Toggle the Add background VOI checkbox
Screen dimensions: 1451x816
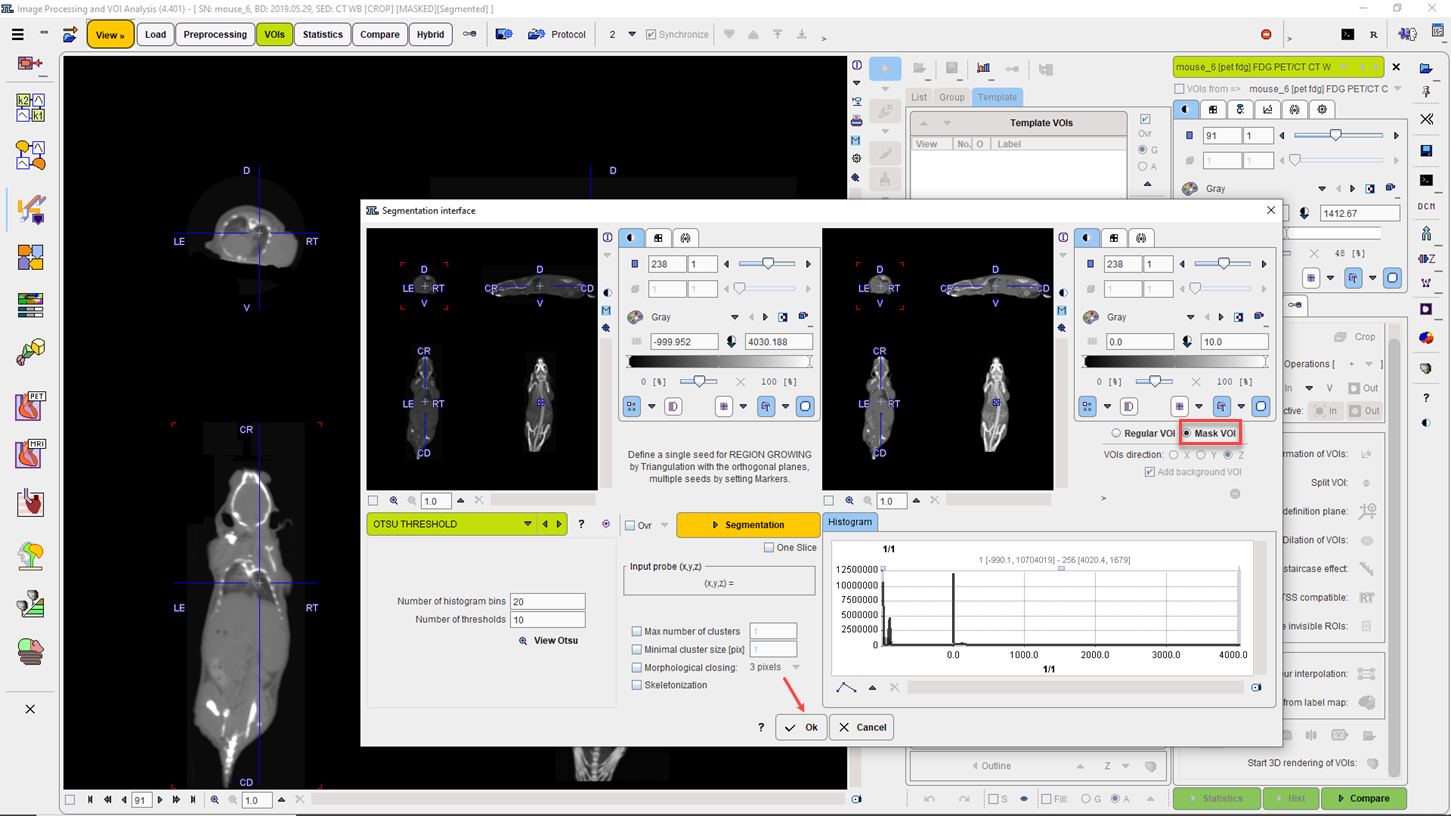(1150, 472)
